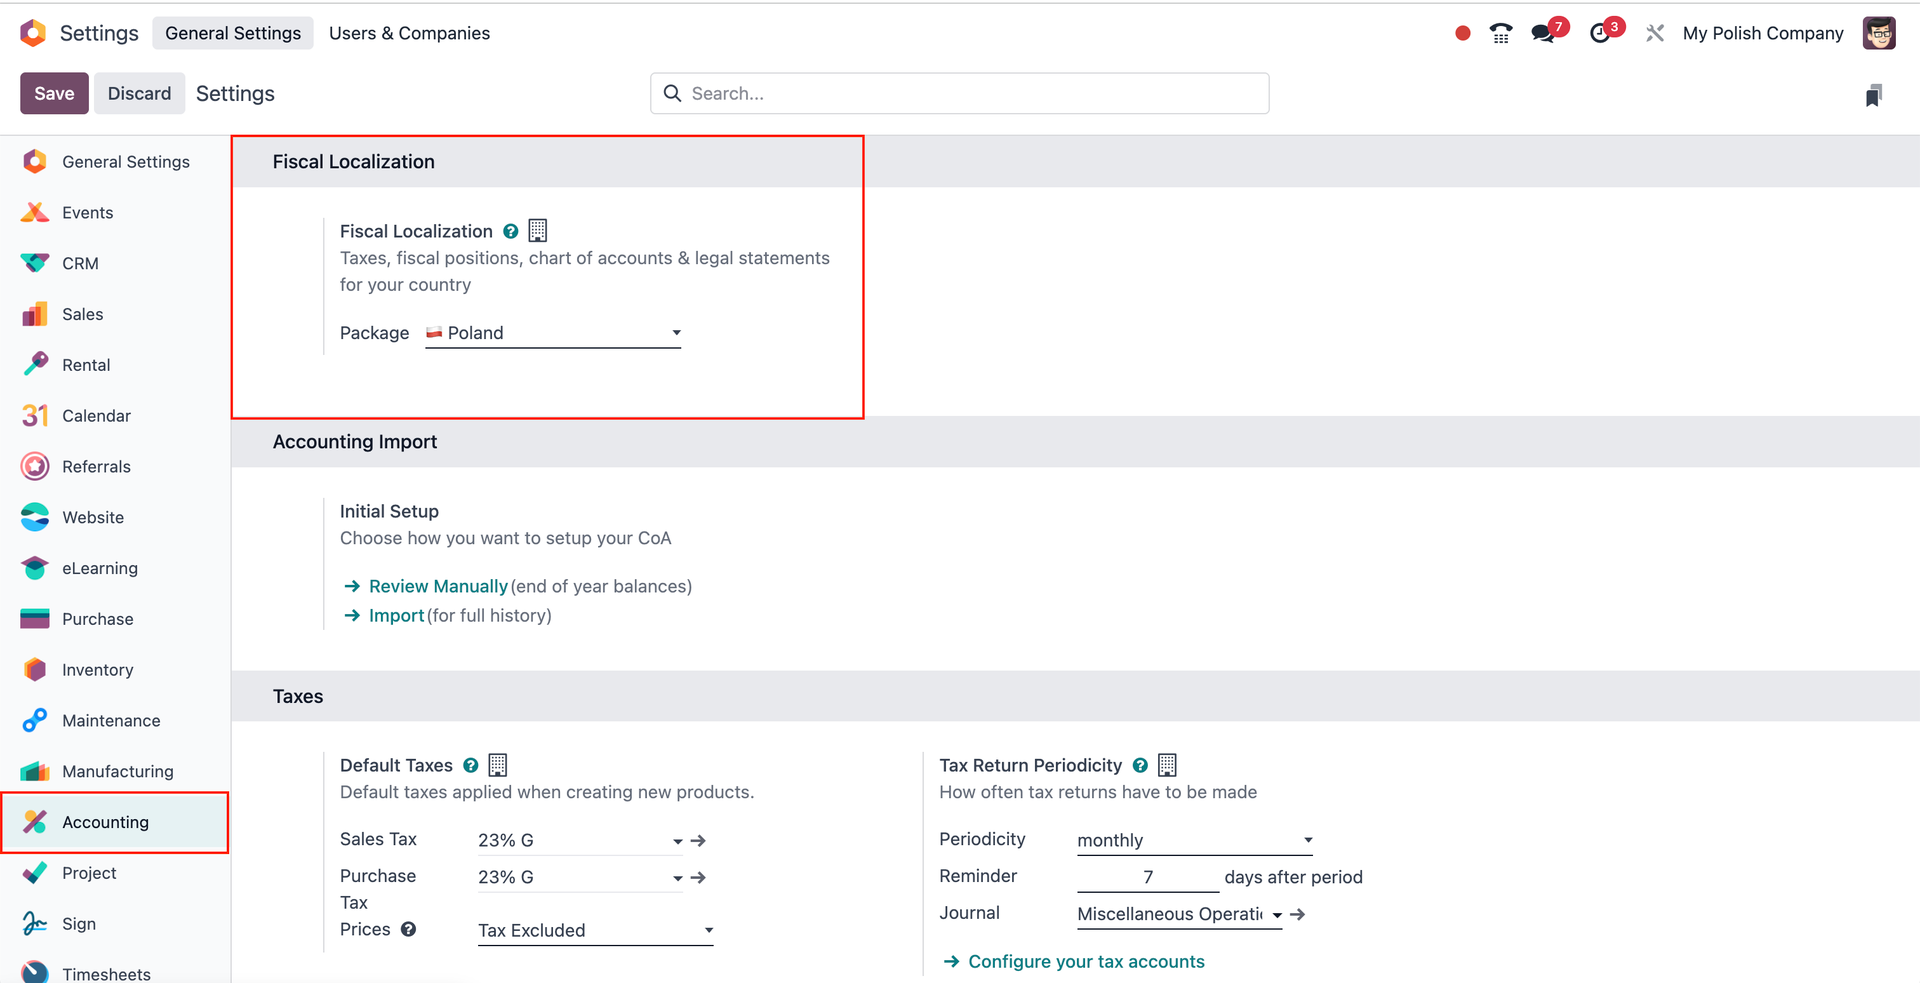Click the bookmark icon near search
The image size is (1920, 983).
(1873, 95)
